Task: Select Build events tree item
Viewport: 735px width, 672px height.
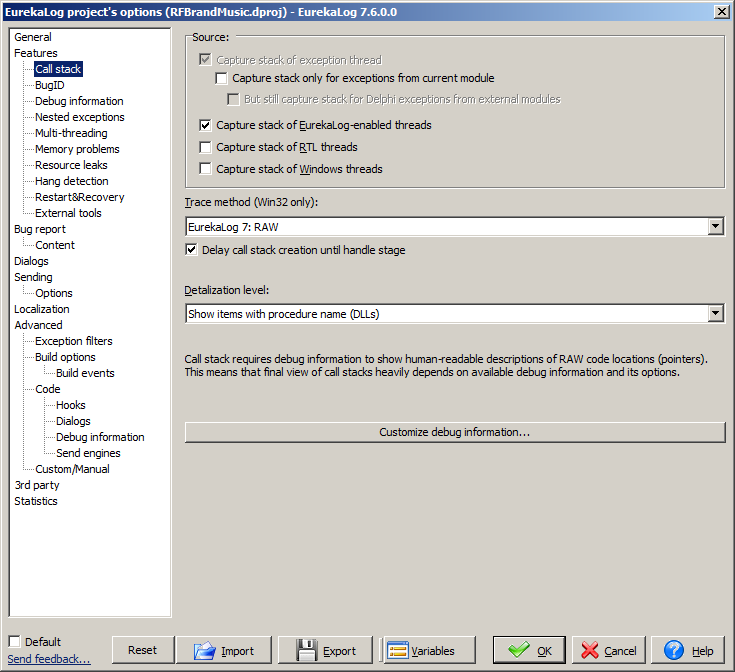Action: (85, 373)
